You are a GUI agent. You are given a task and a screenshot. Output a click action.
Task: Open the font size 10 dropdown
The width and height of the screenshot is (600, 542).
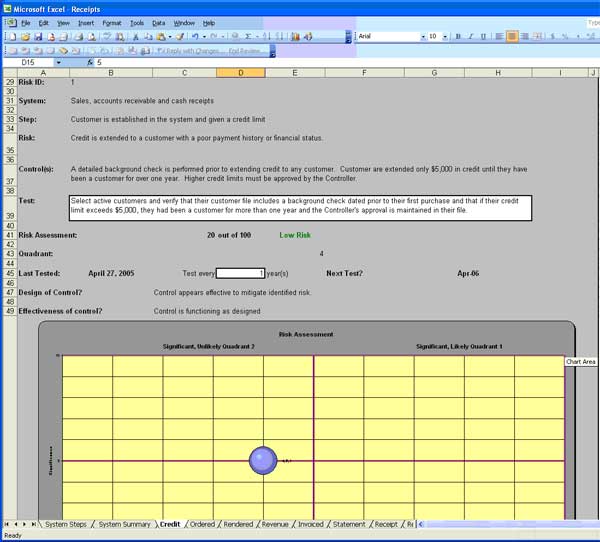pyautogui.click(x=445, y=37)
